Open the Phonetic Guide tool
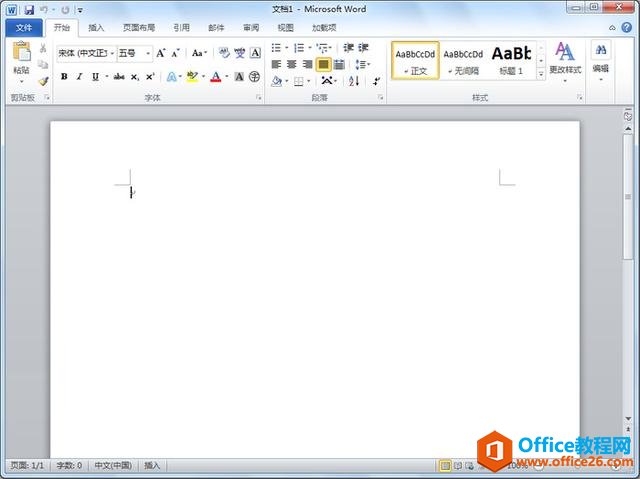Viewport: 640px width, 479px height. 240,53
